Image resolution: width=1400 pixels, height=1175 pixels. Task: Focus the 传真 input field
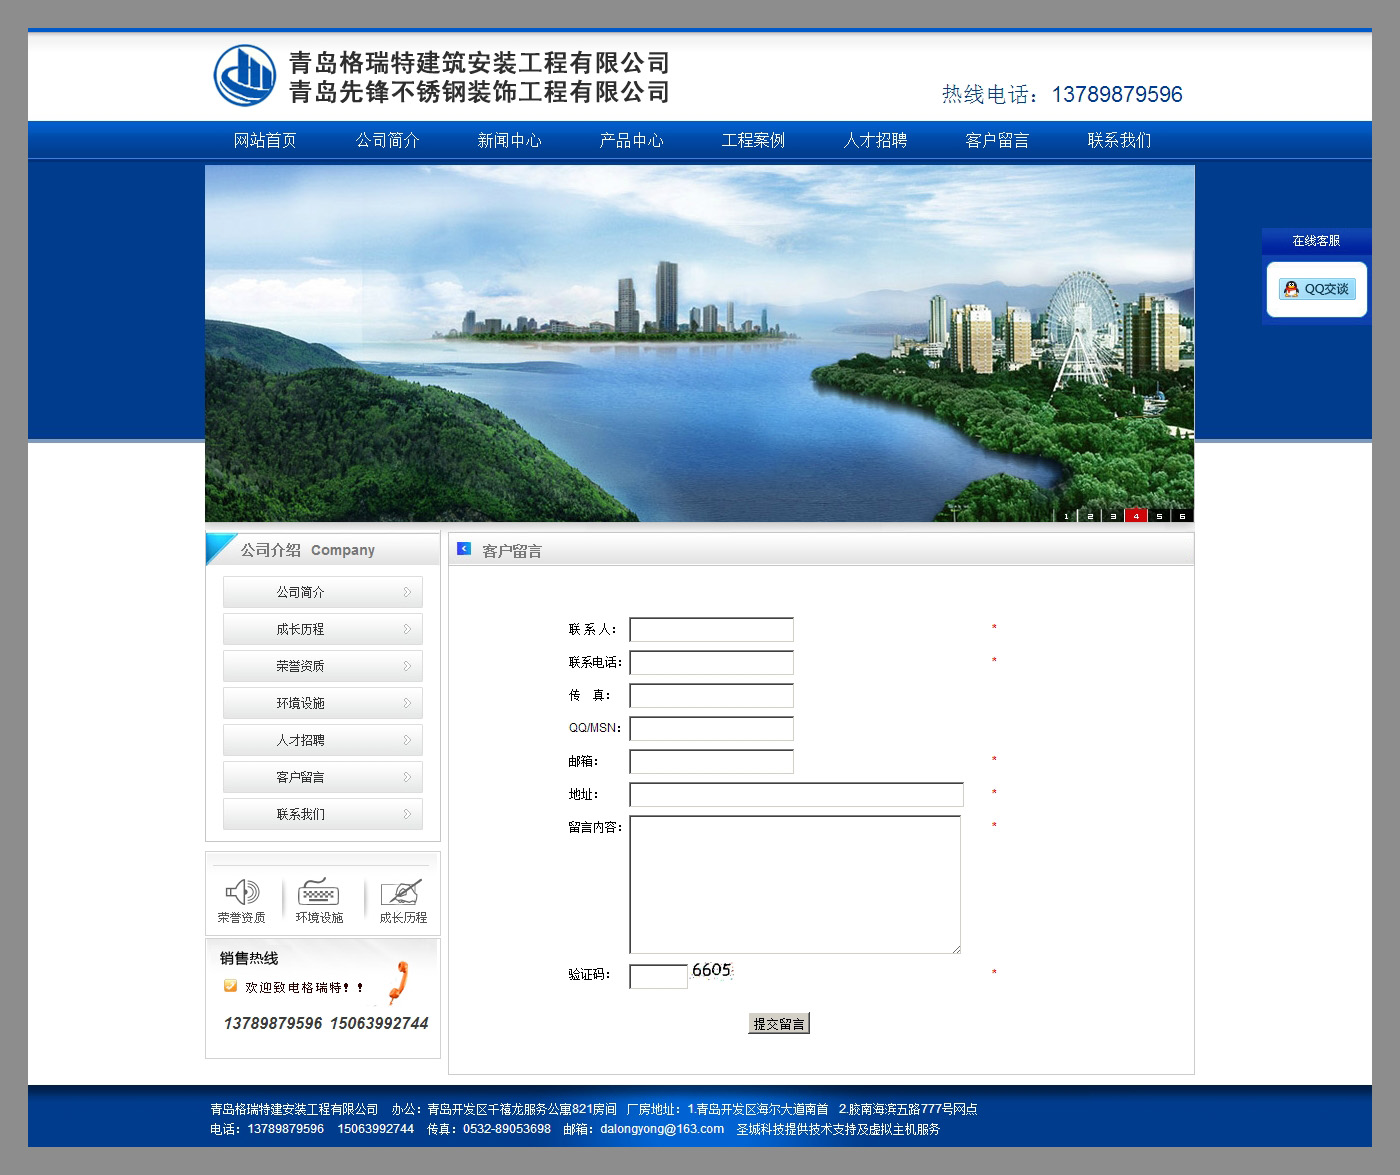pos(711,695)
